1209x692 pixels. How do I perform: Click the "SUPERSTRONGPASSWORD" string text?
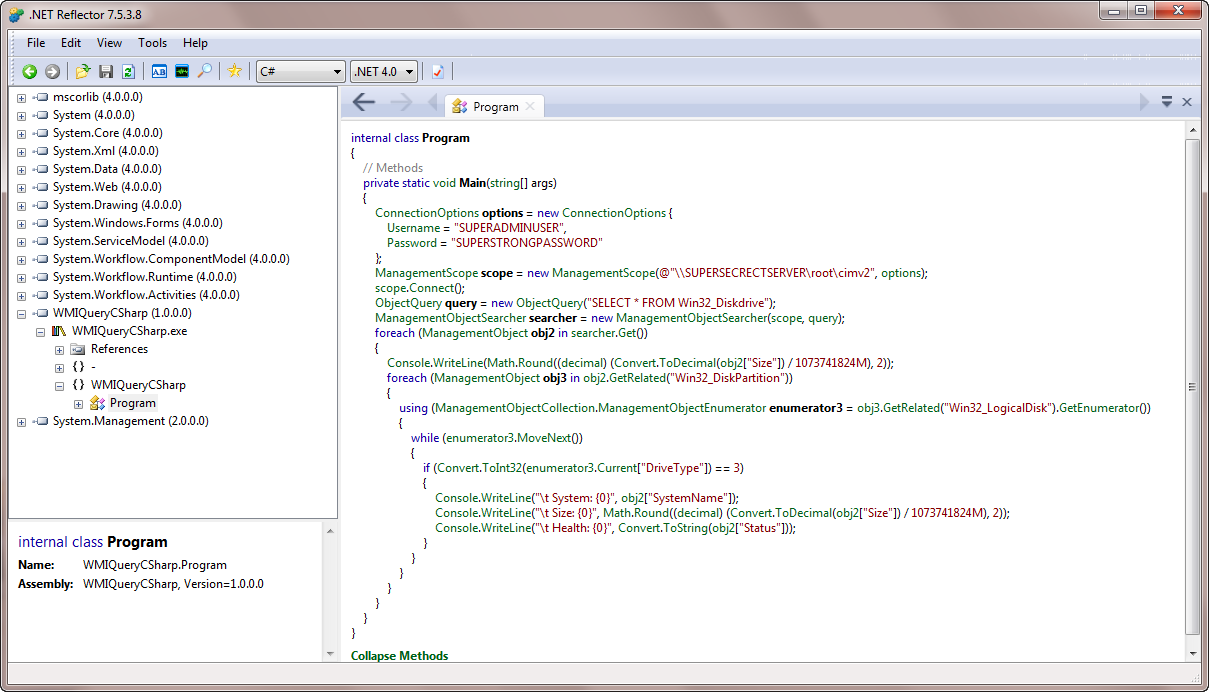point(526,243)
